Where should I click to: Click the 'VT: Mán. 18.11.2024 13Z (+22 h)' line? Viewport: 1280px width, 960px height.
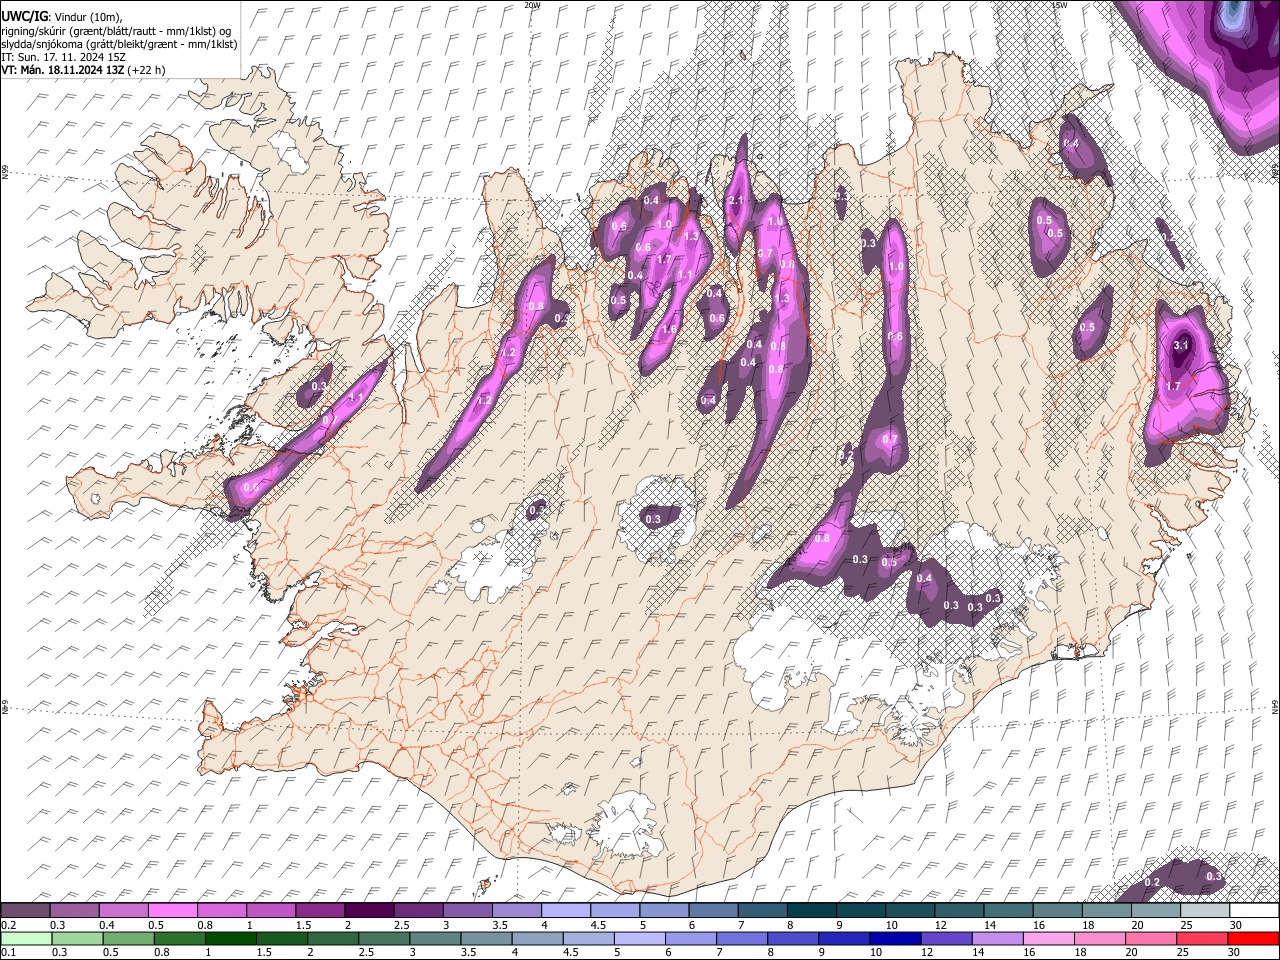[84, 70]
